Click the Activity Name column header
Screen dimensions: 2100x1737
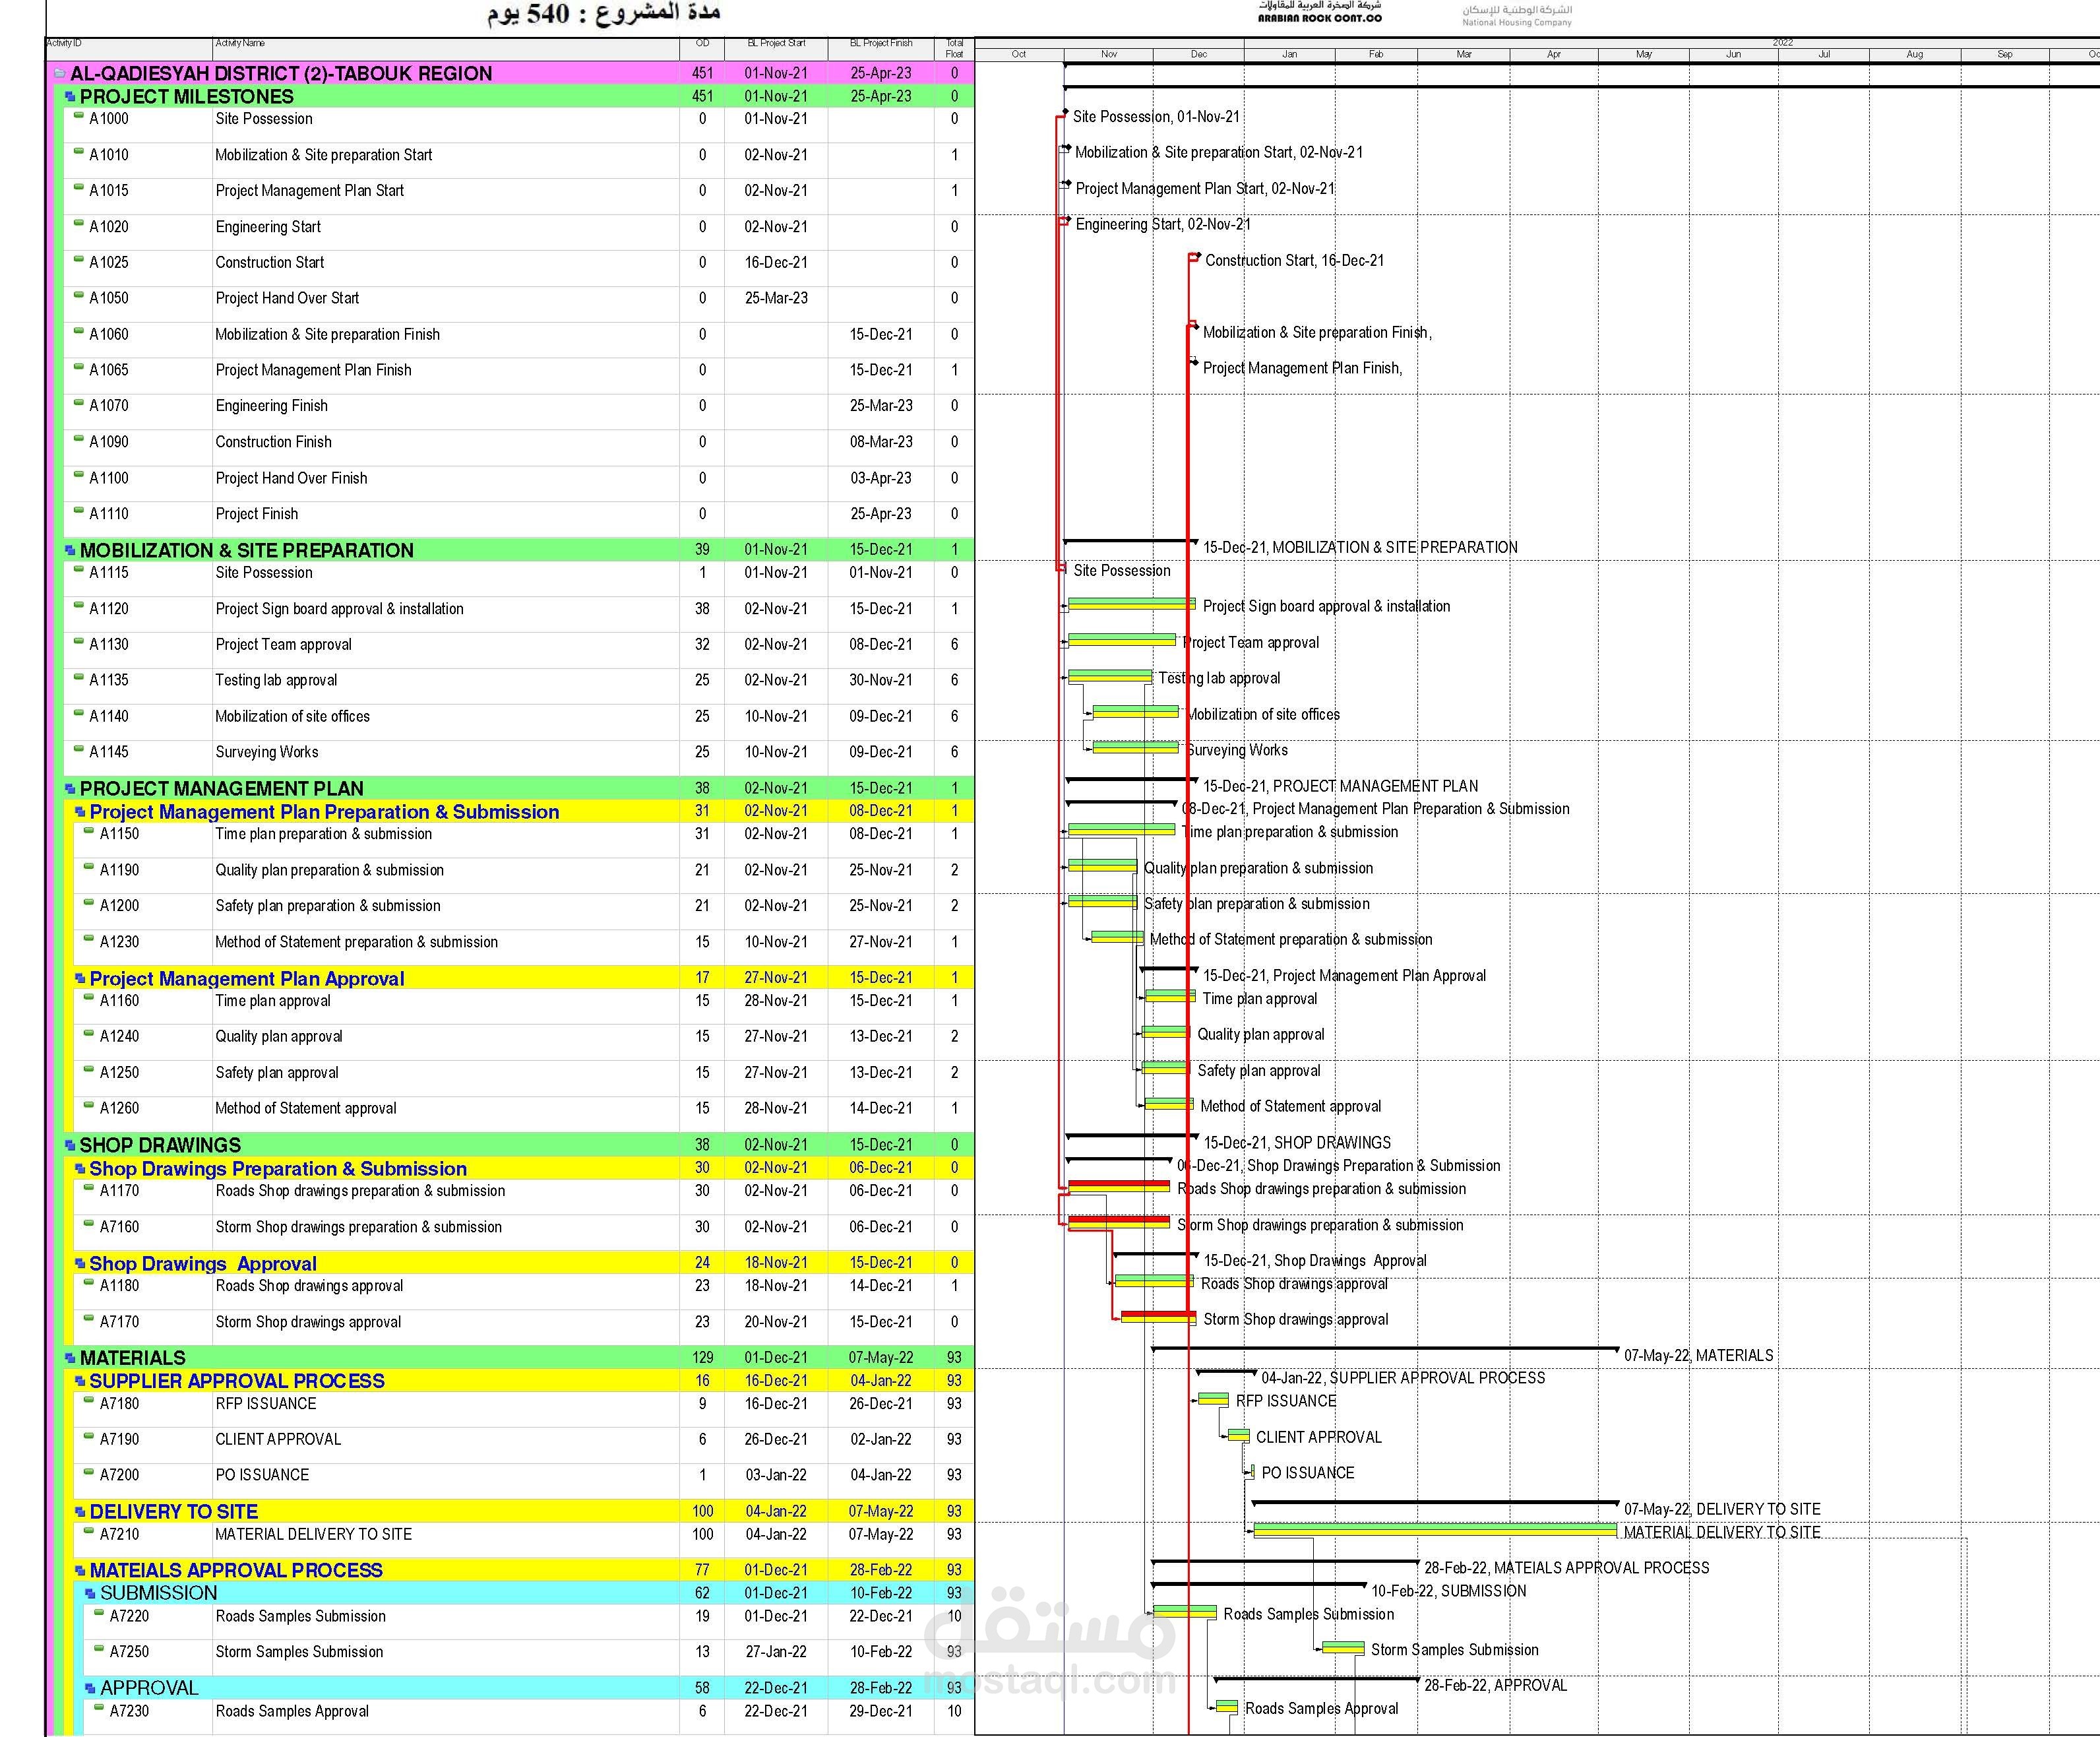point(240,43)
